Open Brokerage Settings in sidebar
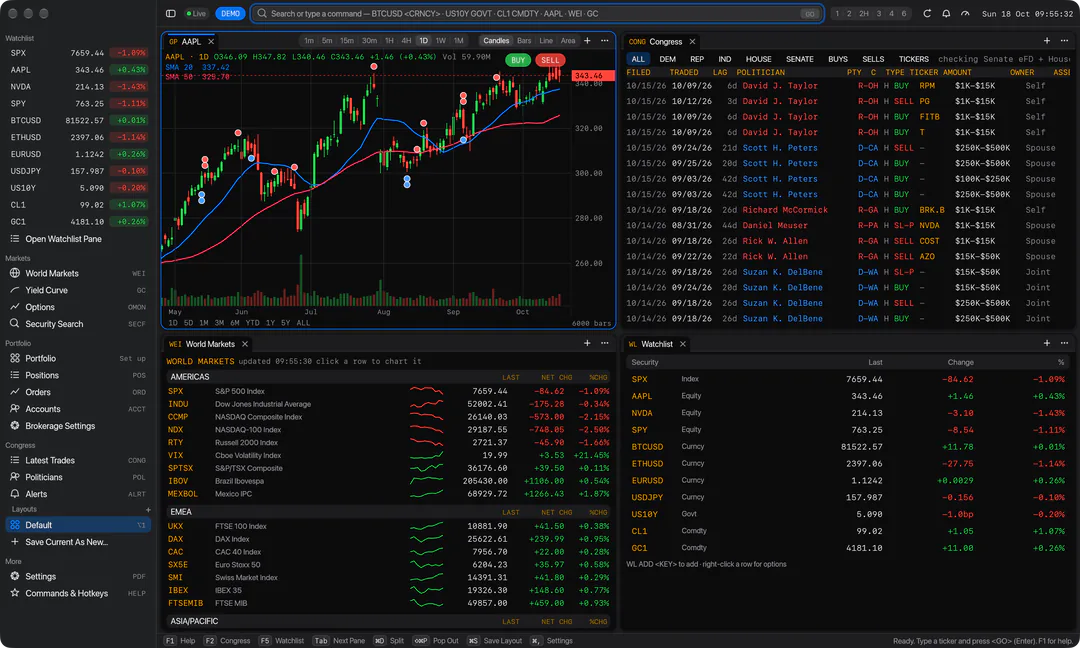1080x648 pixels. [77, 426]
